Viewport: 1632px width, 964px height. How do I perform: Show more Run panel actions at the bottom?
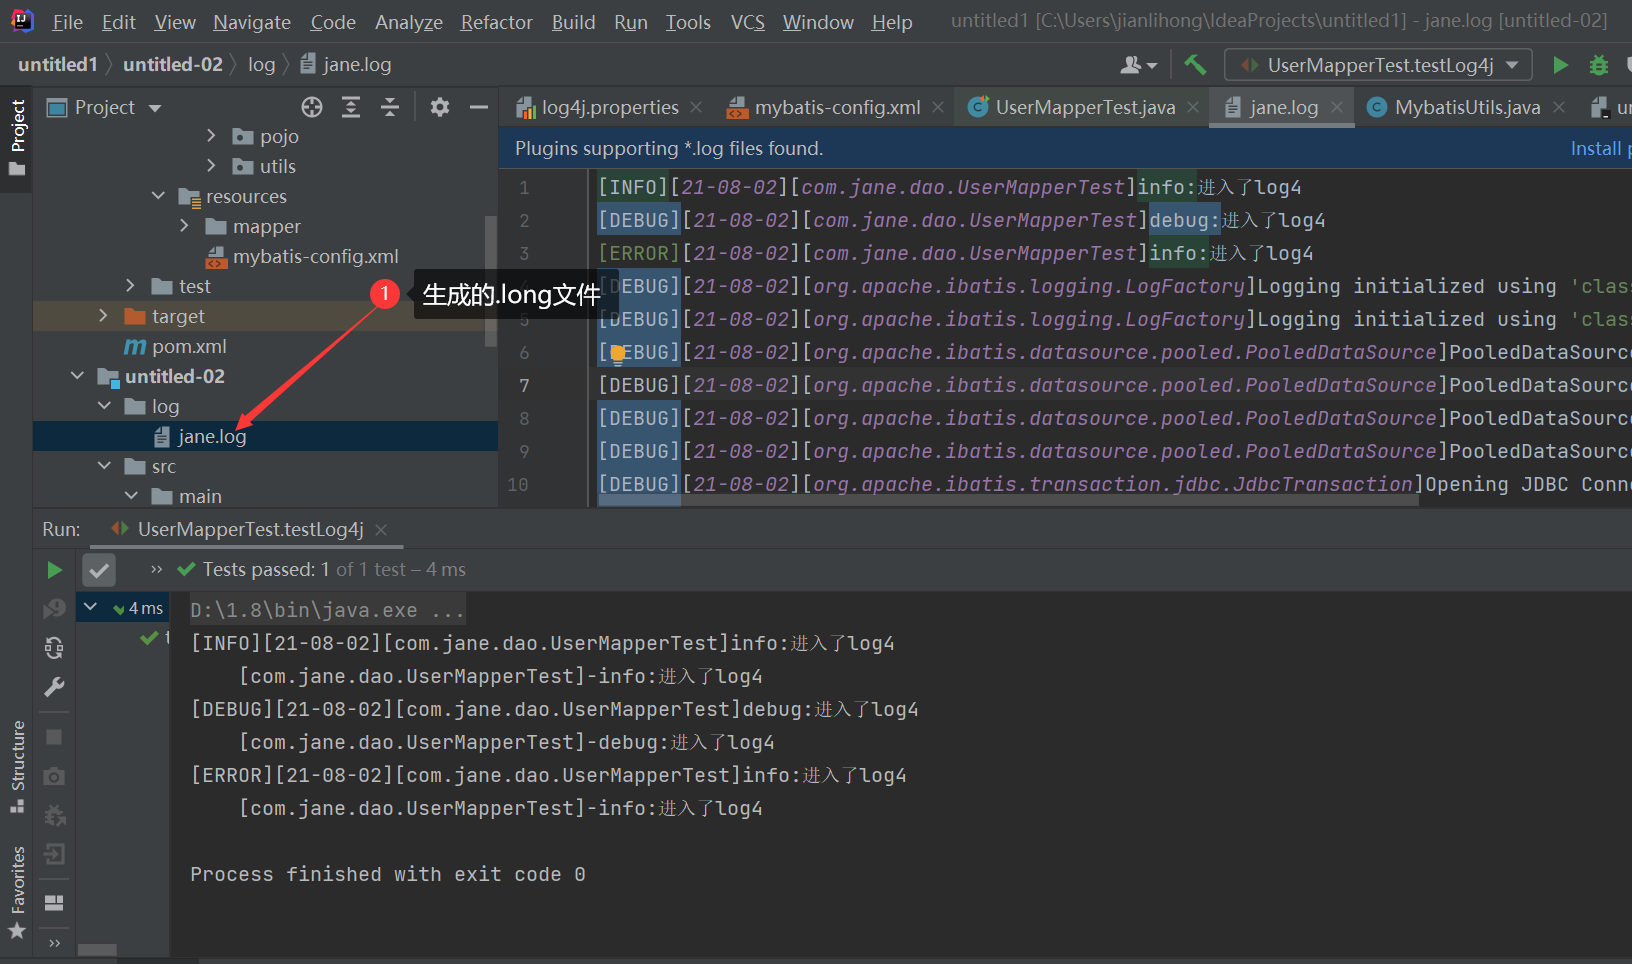tap(54, 943)
